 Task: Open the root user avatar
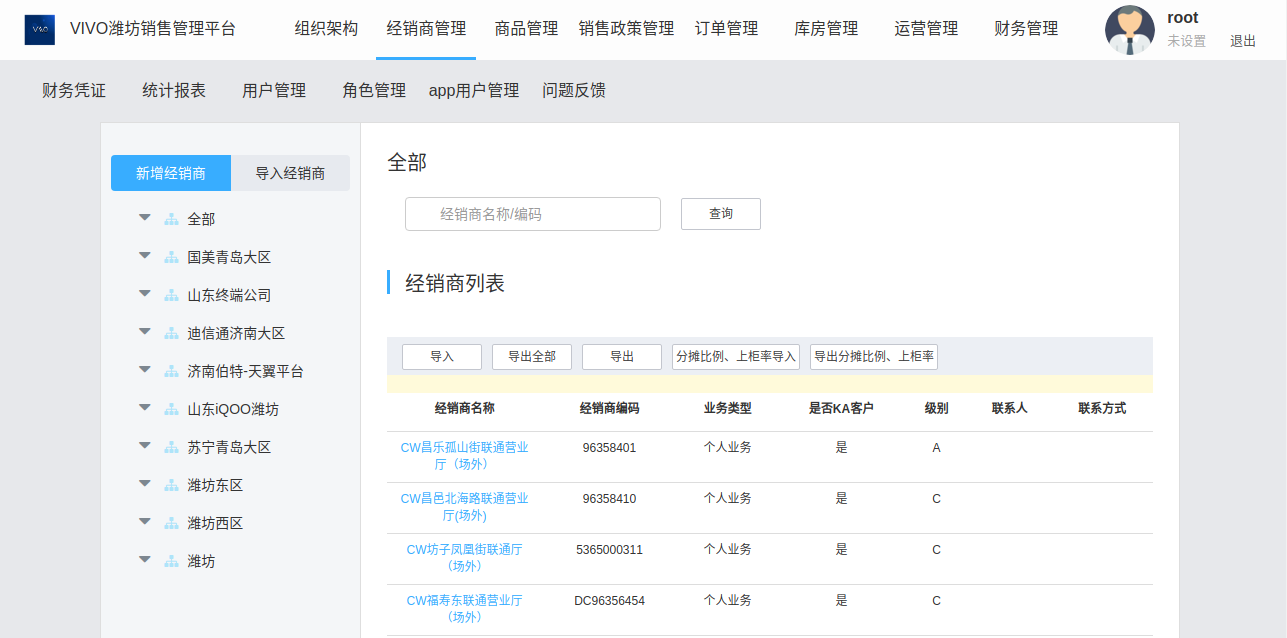point(1130,29)
